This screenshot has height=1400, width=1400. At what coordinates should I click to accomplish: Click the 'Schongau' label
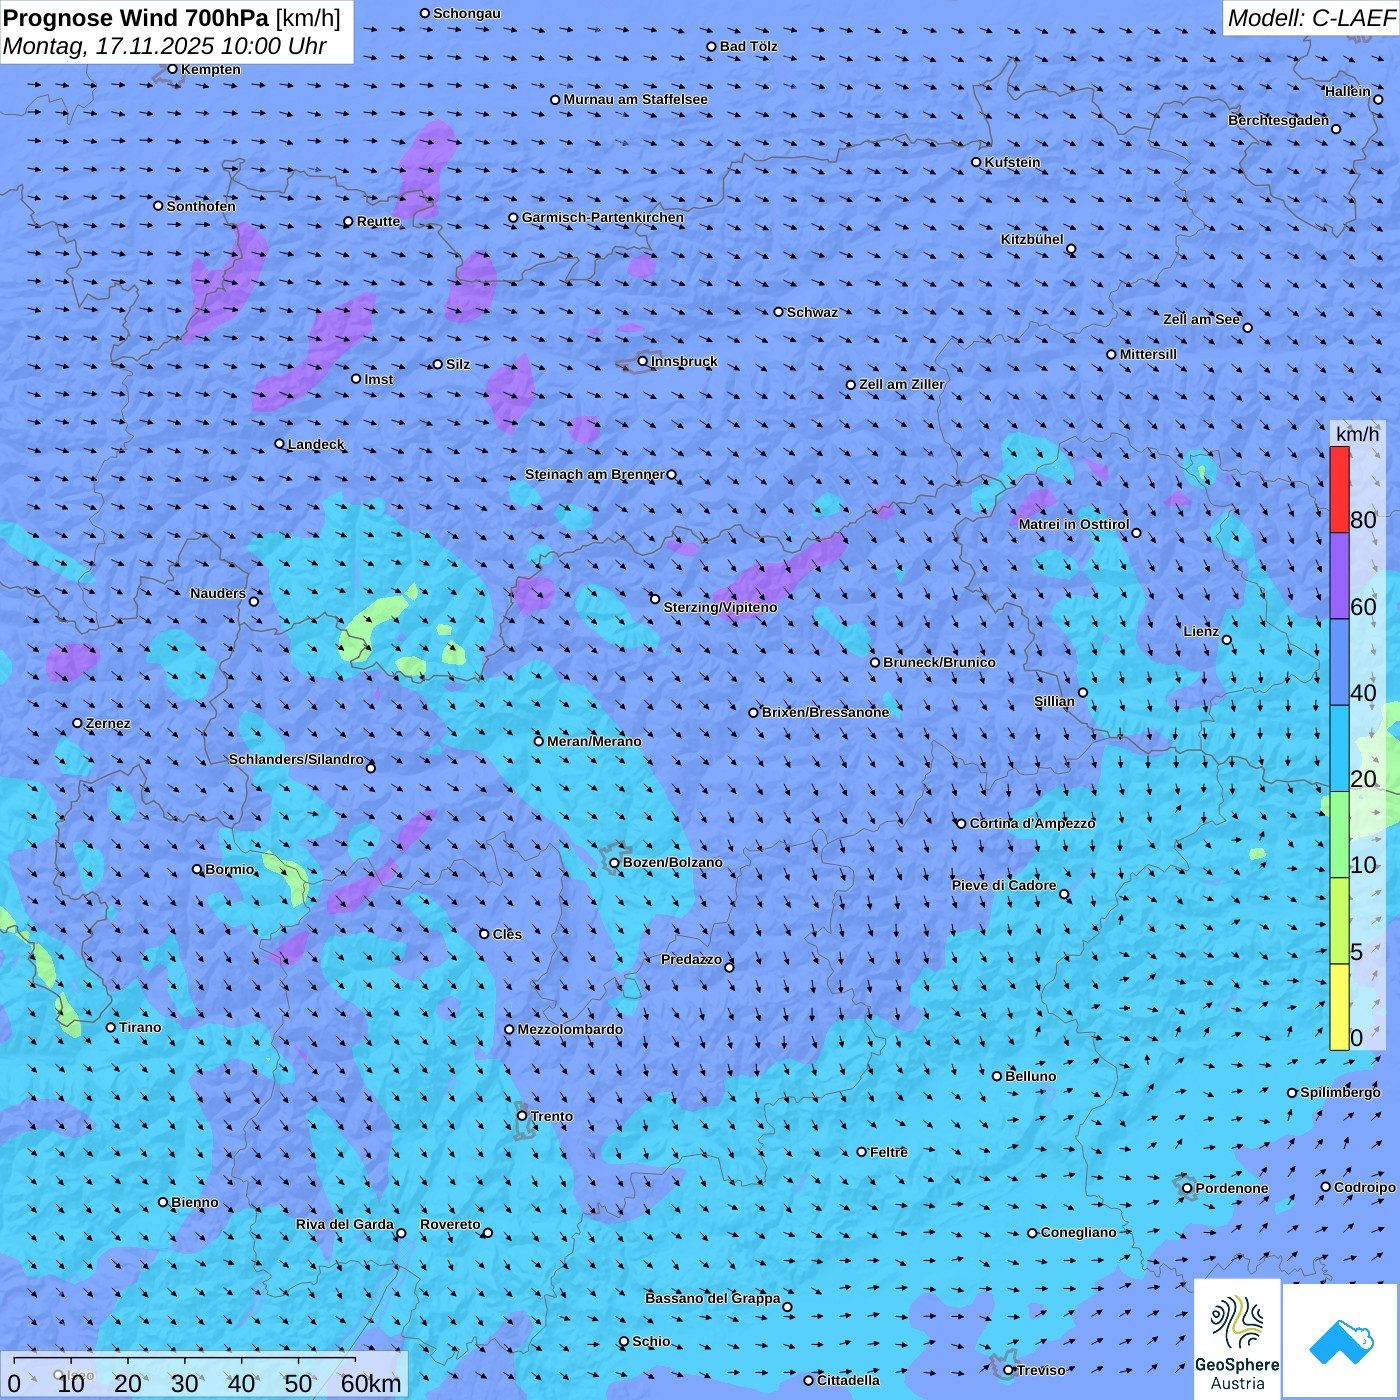coord(466,13)
